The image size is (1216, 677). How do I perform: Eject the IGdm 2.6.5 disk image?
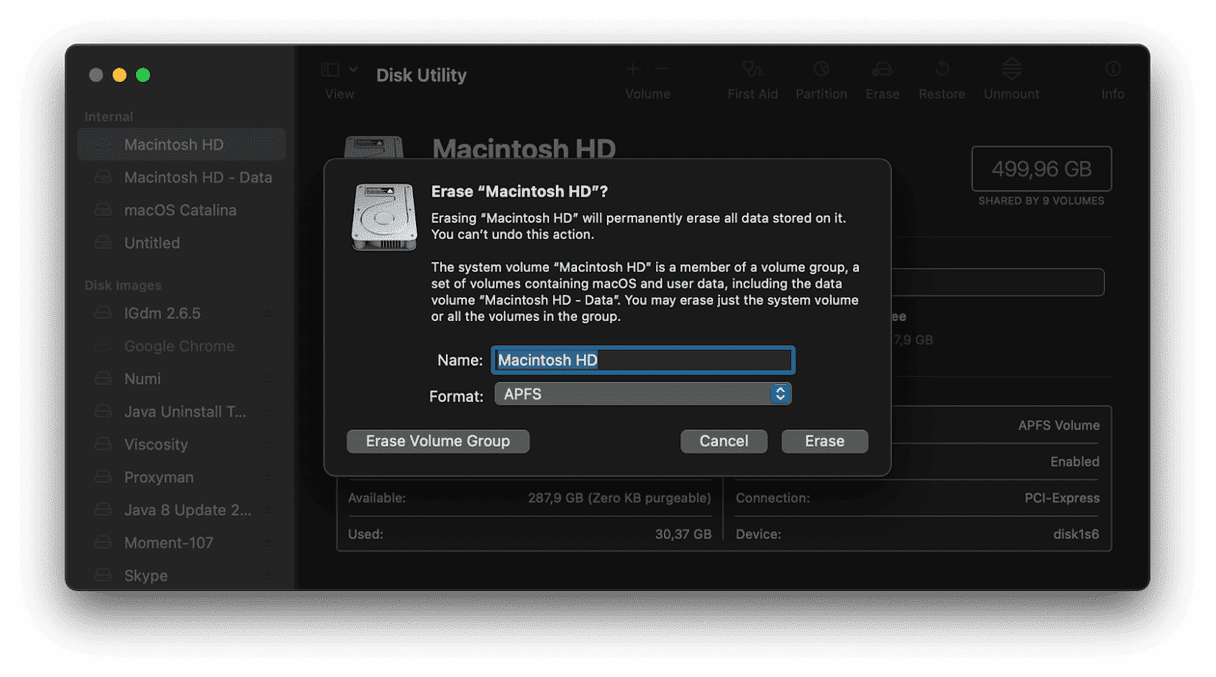pos(268,314)
